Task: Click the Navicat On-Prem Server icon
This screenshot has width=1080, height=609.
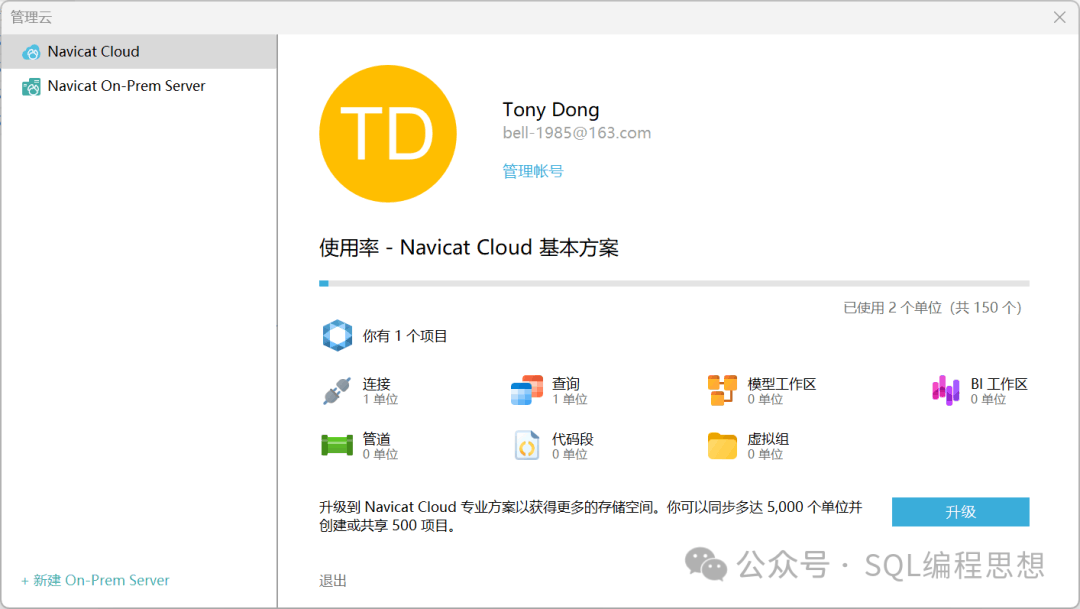Action: [x=31, y=87]
